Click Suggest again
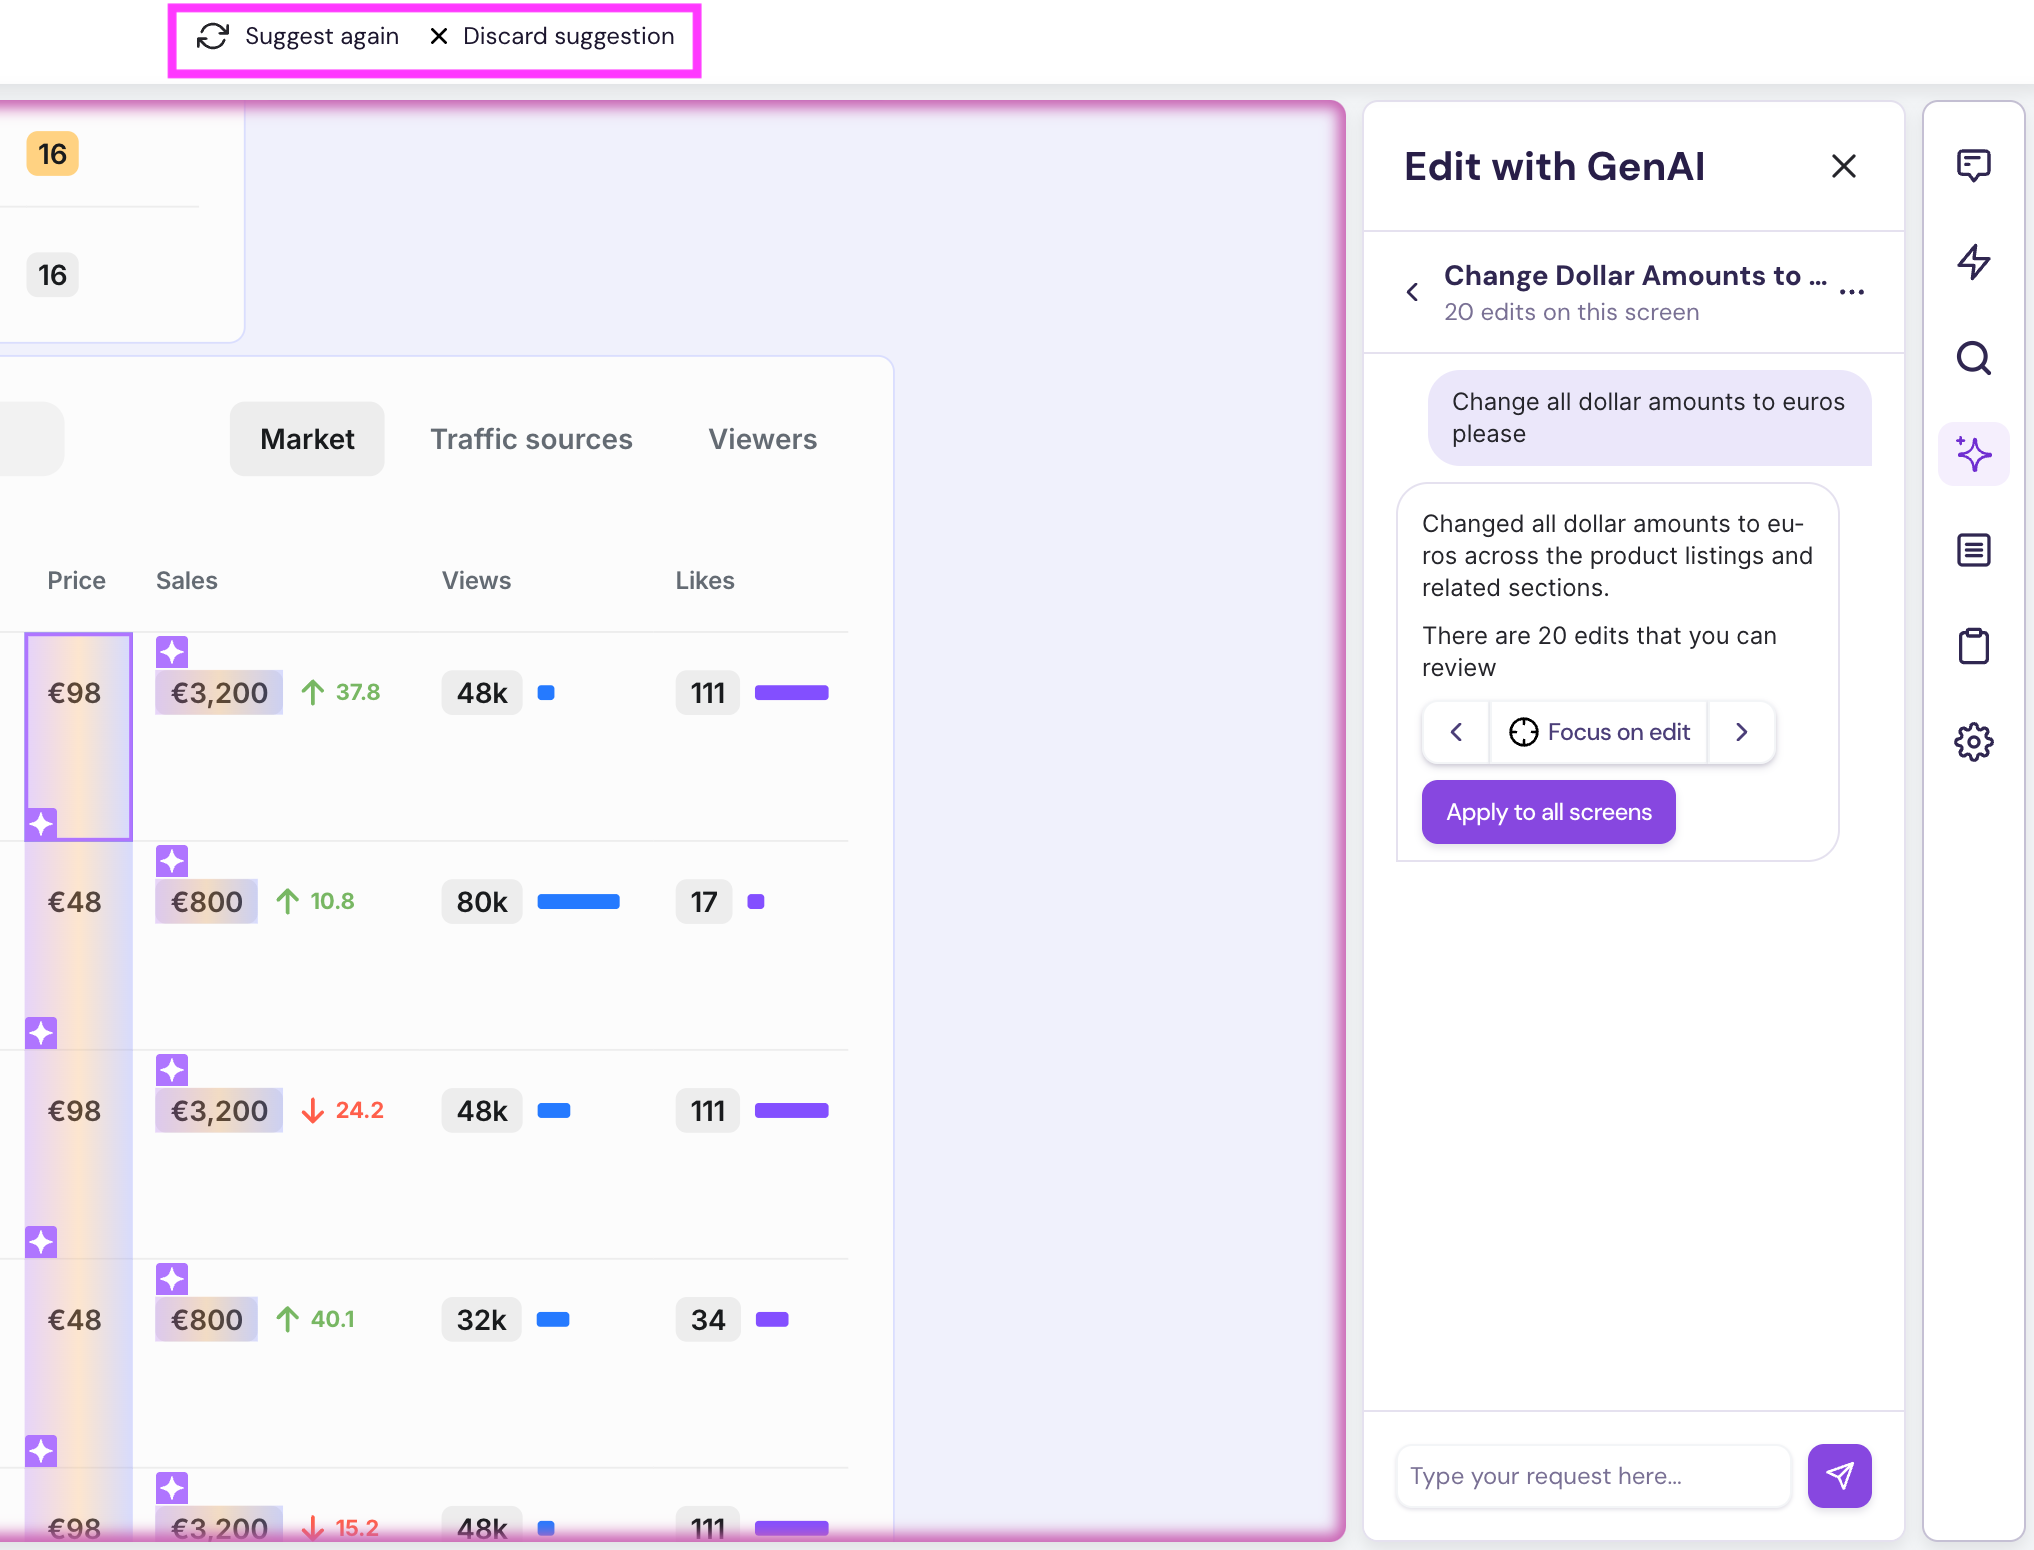The height and width of the screenshot is (1550, 2034). (298, 37)
